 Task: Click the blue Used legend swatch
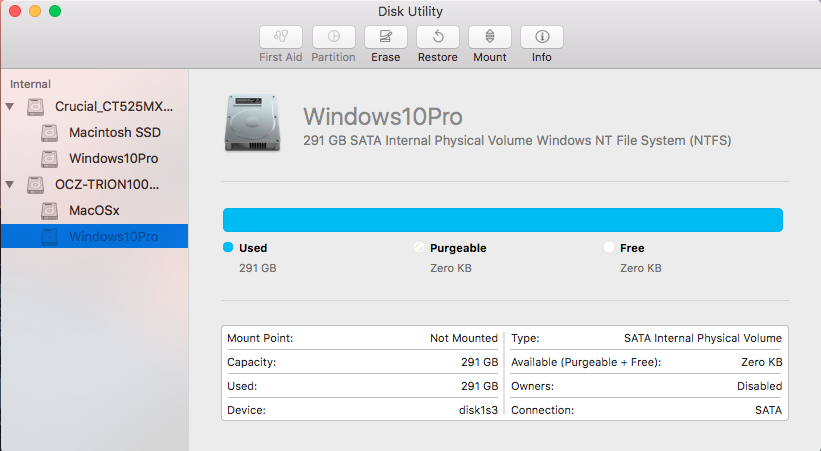(228, 247)
